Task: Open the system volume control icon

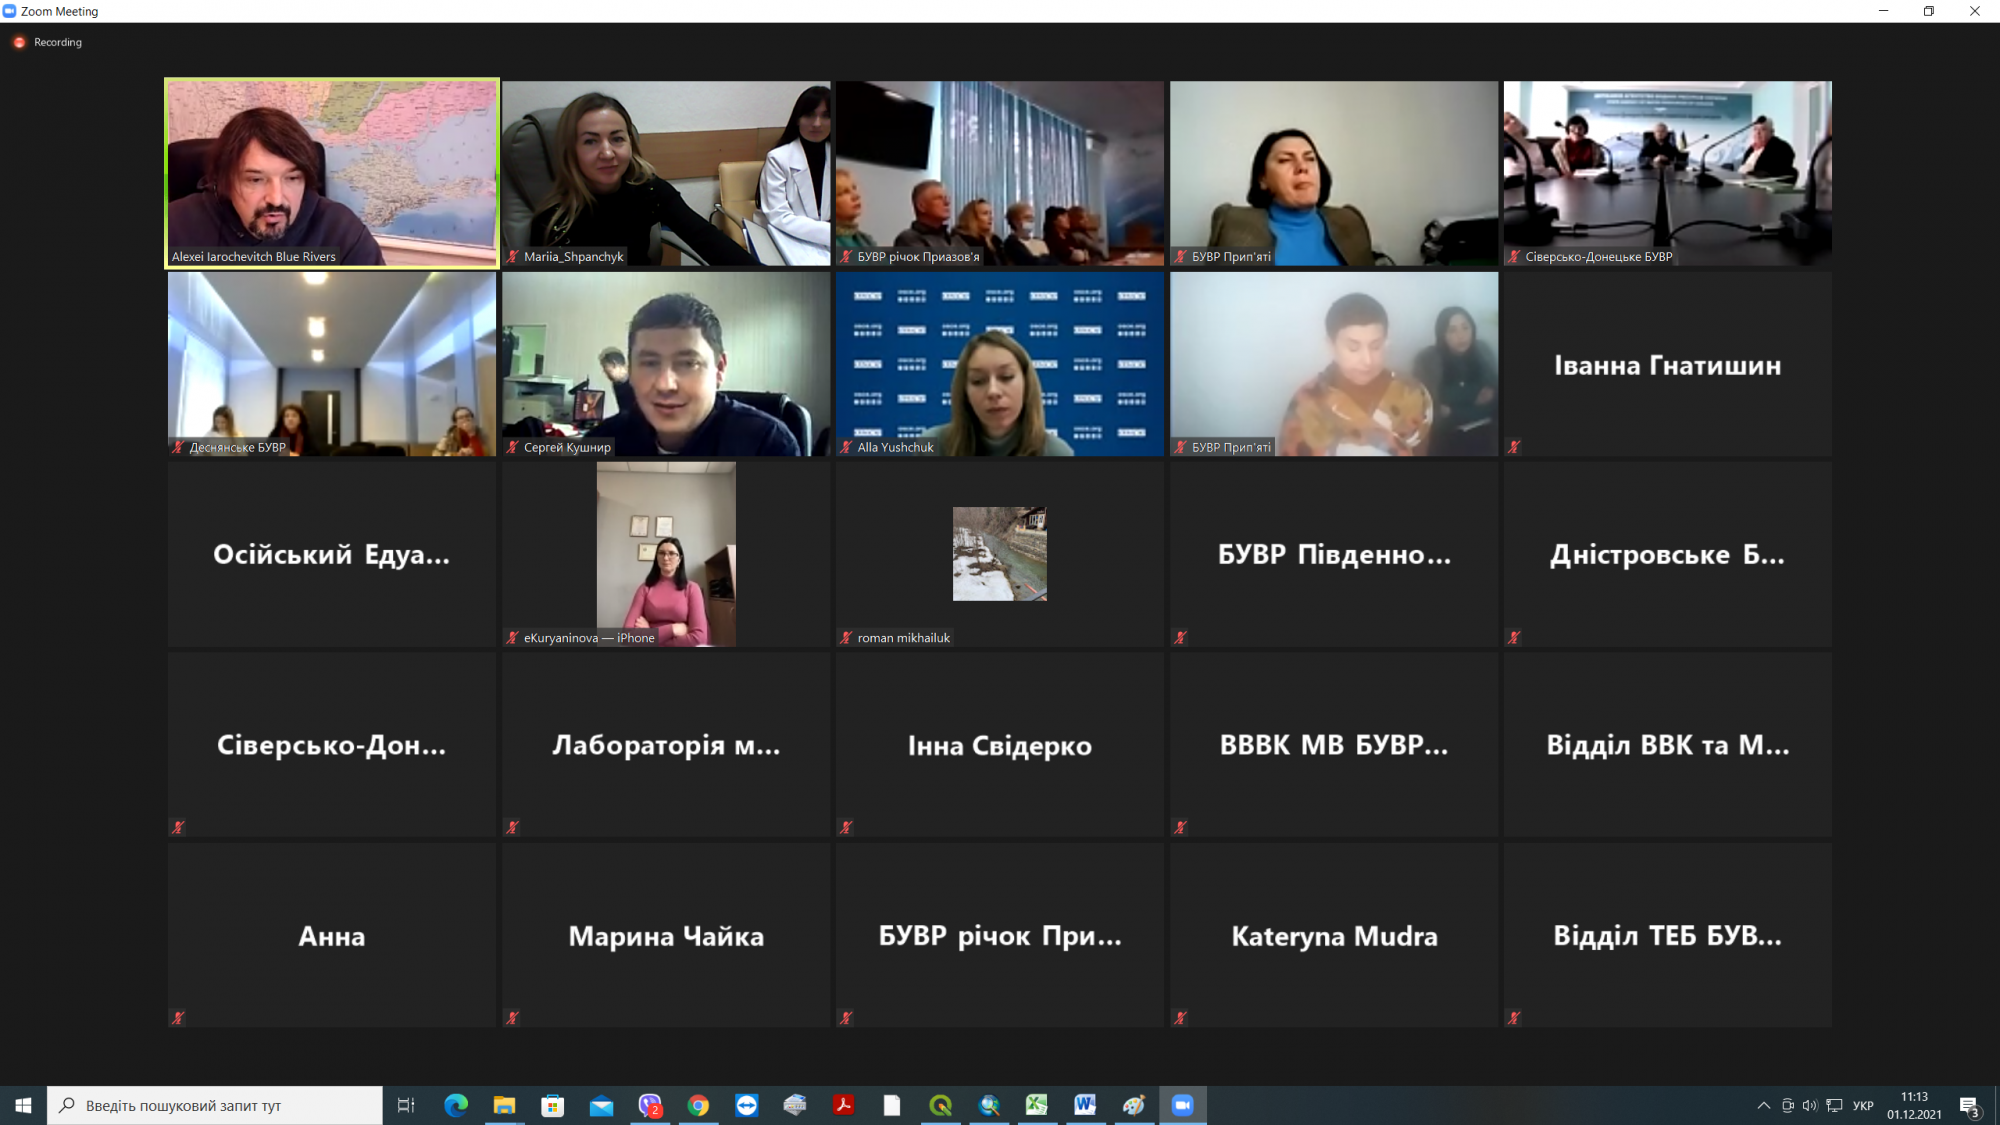Action: coord(1810,1105)
